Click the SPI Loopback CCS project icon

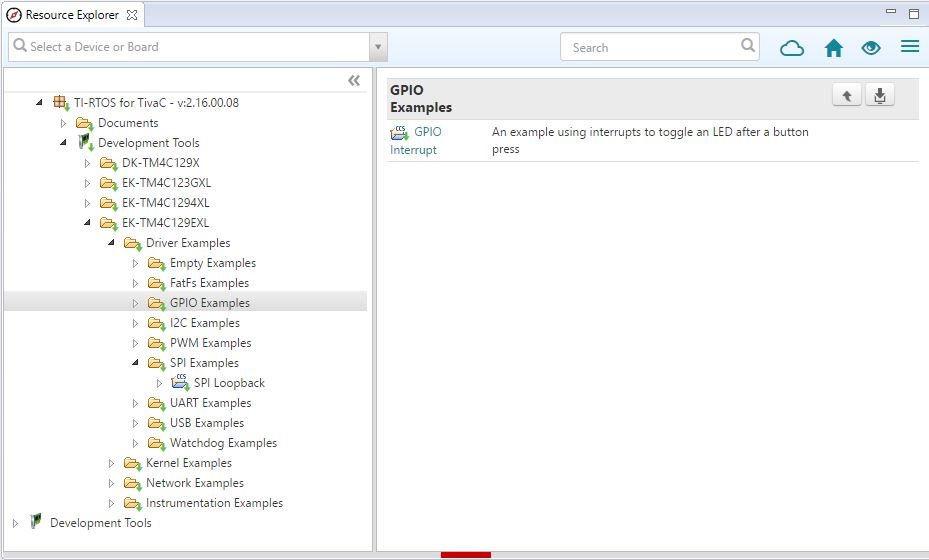tap(180, 383)
